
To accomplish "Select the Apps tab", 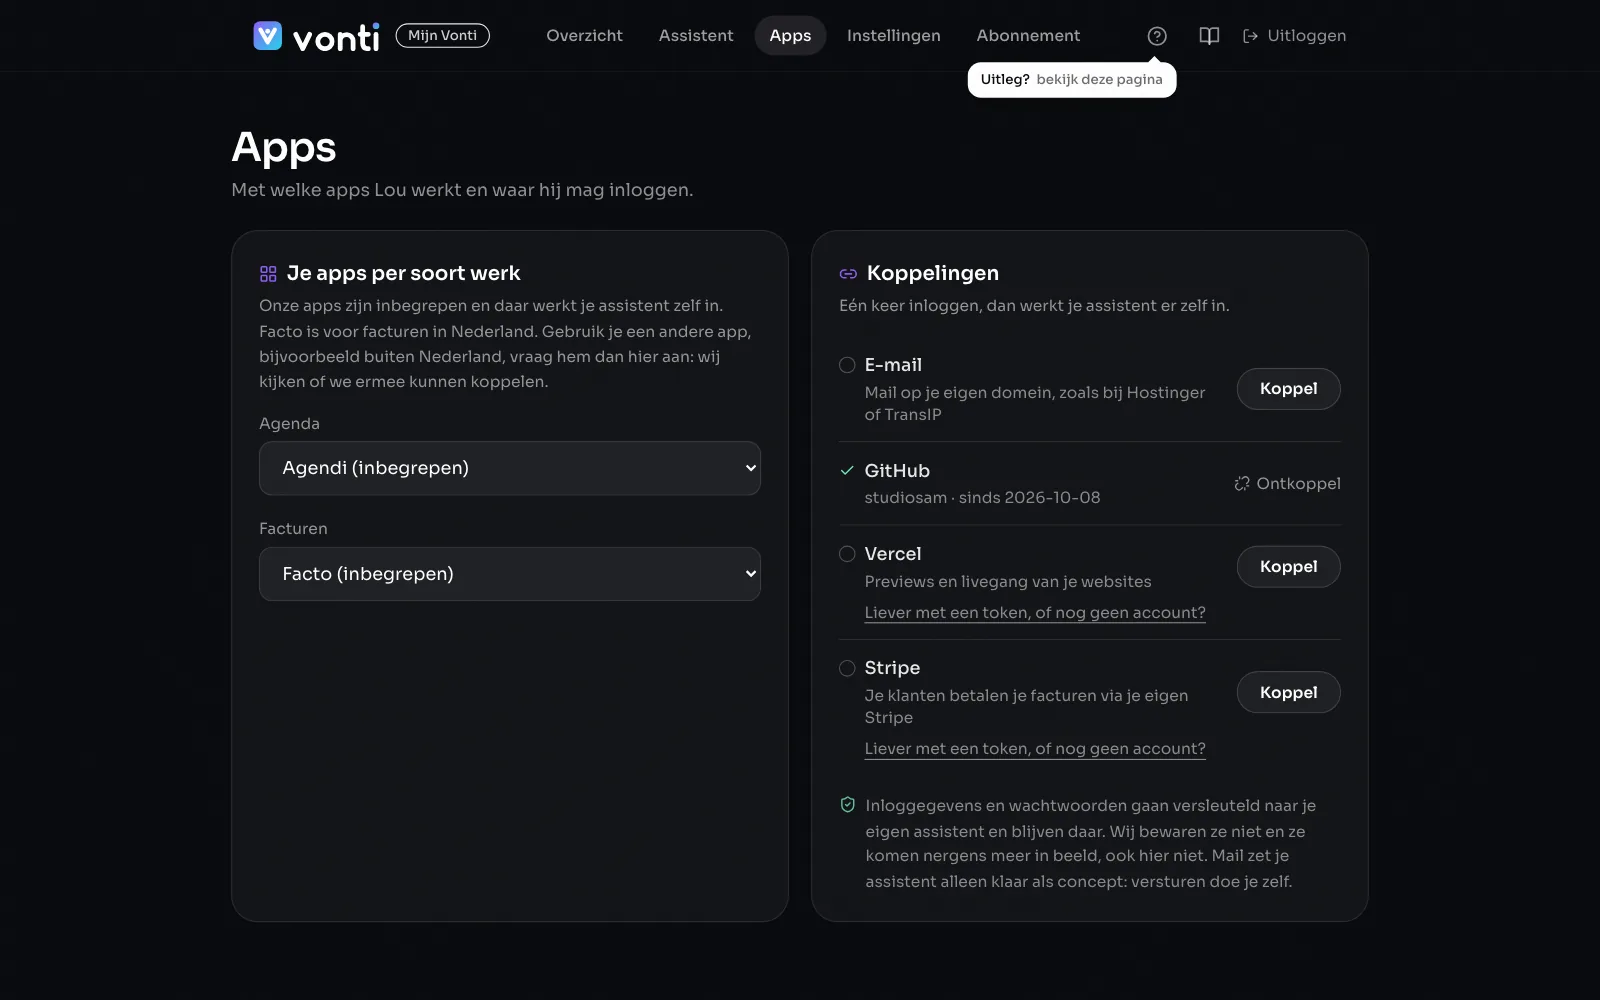I will click(x=790, y=36).
